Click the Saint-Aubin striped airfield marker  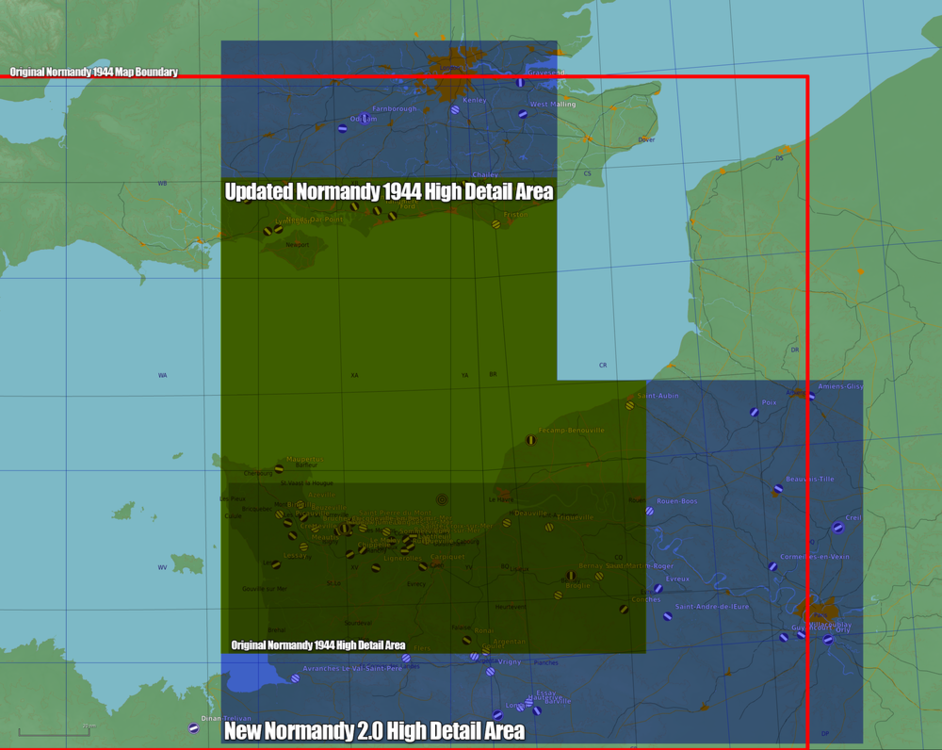point(629,405)
